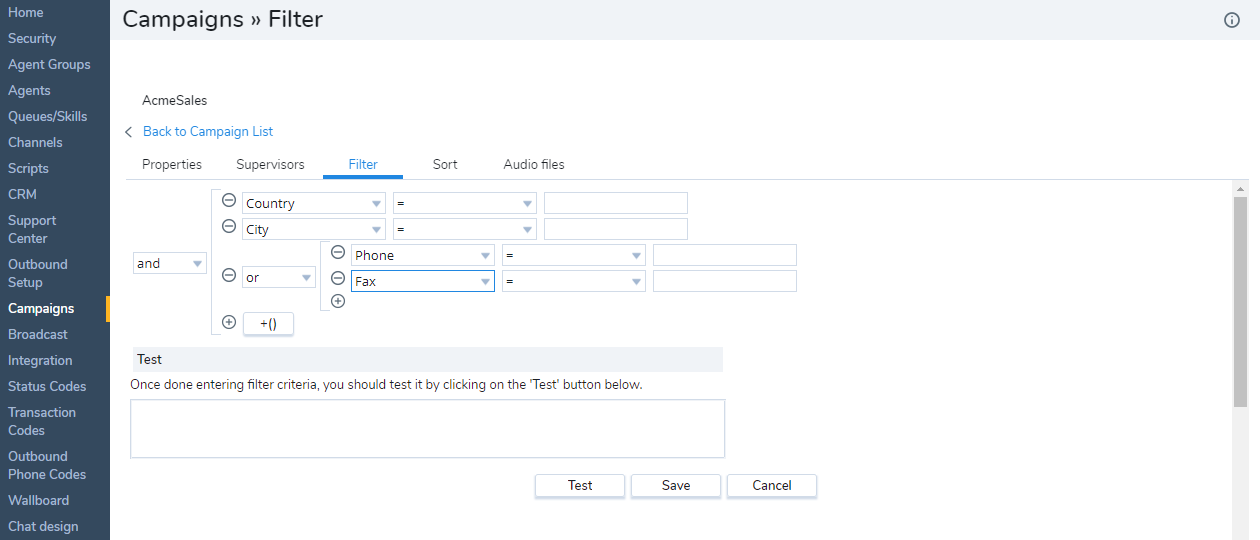Open Chat design in the sidebar
This screenshot has width=1260, height=540.
pyautogui.click(x=43, y=526)
